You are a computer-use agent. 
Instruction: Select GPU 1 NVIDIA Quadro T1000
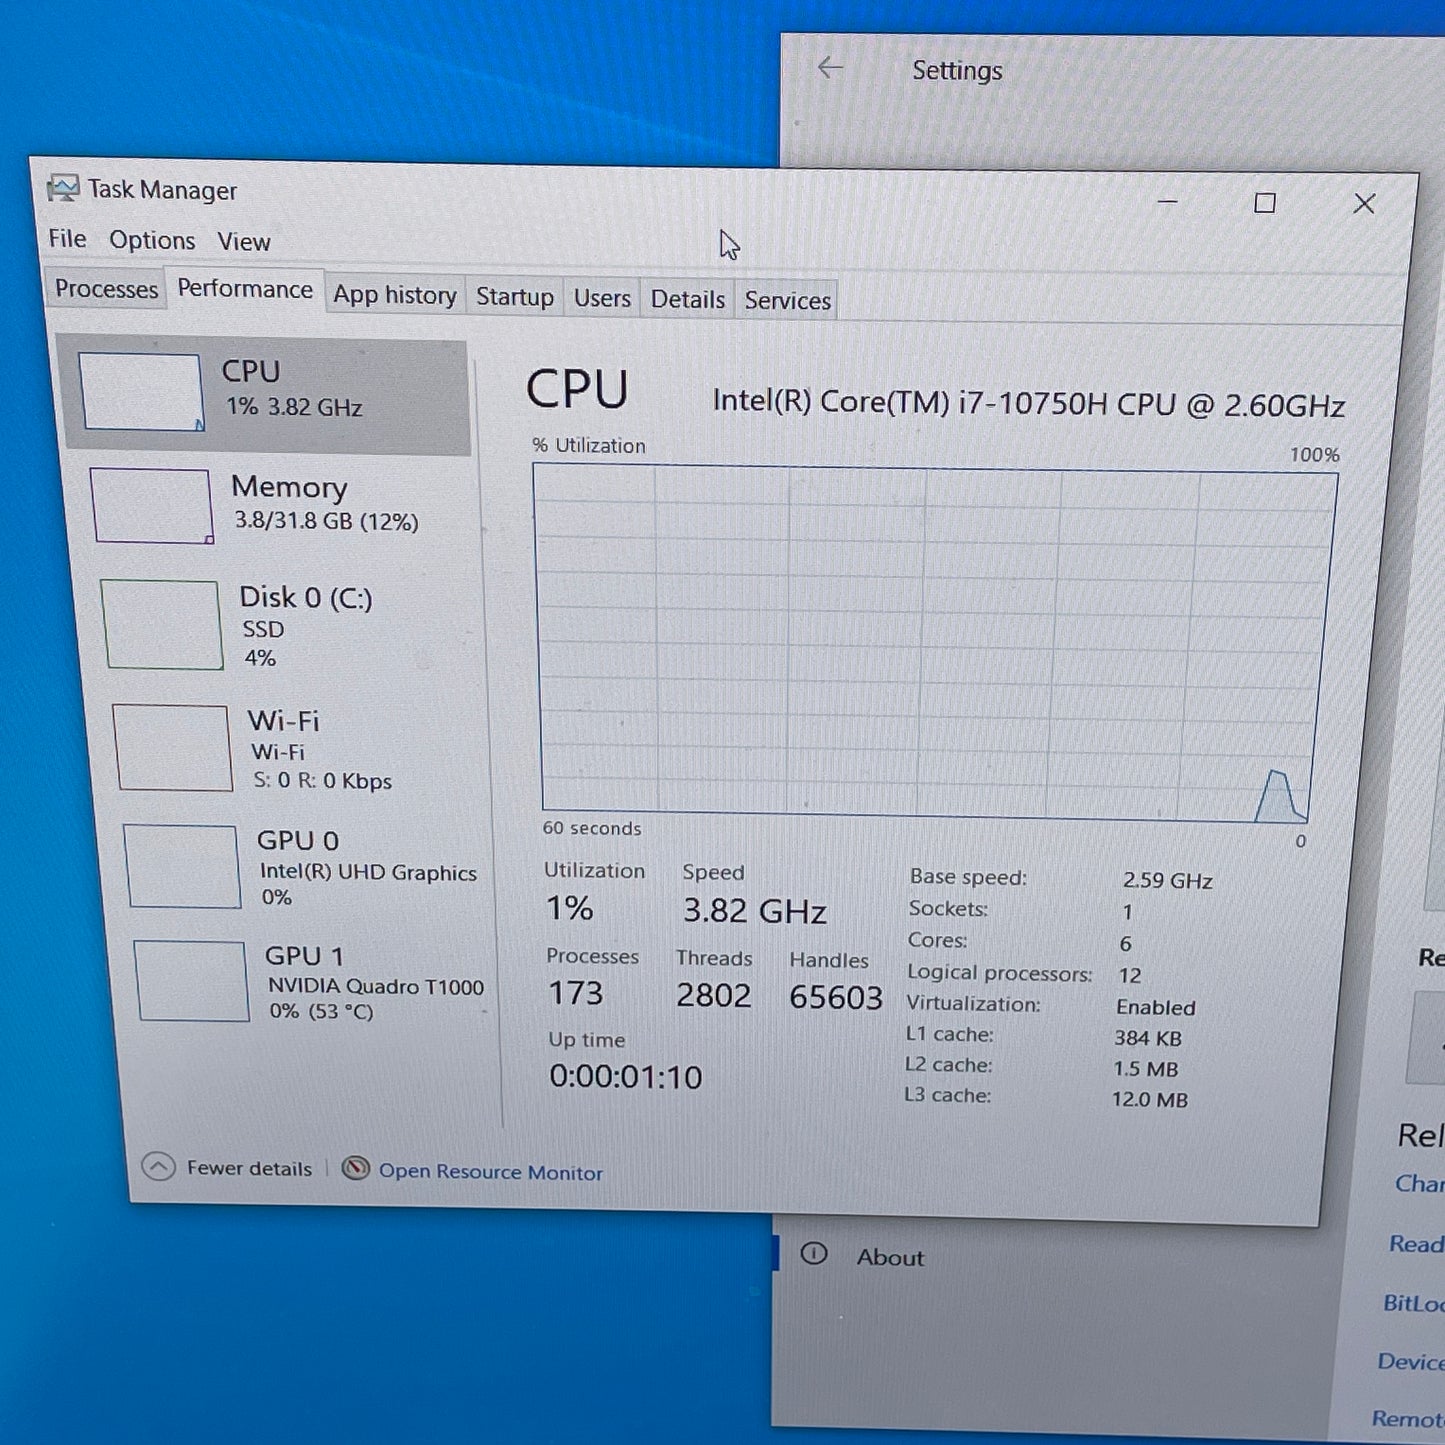192,981
